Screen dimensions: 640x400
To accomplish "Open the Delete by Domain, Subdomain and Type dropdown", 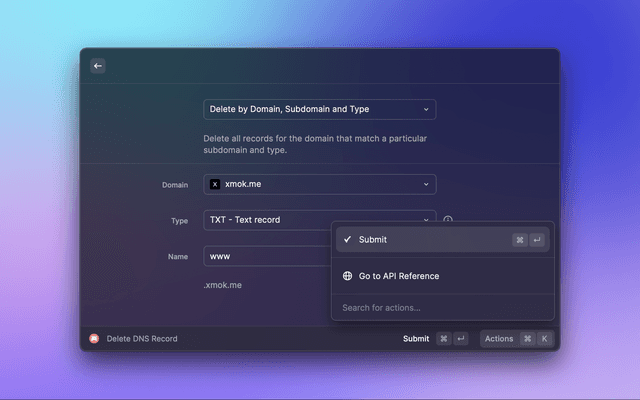I will [x=319, y=109].
